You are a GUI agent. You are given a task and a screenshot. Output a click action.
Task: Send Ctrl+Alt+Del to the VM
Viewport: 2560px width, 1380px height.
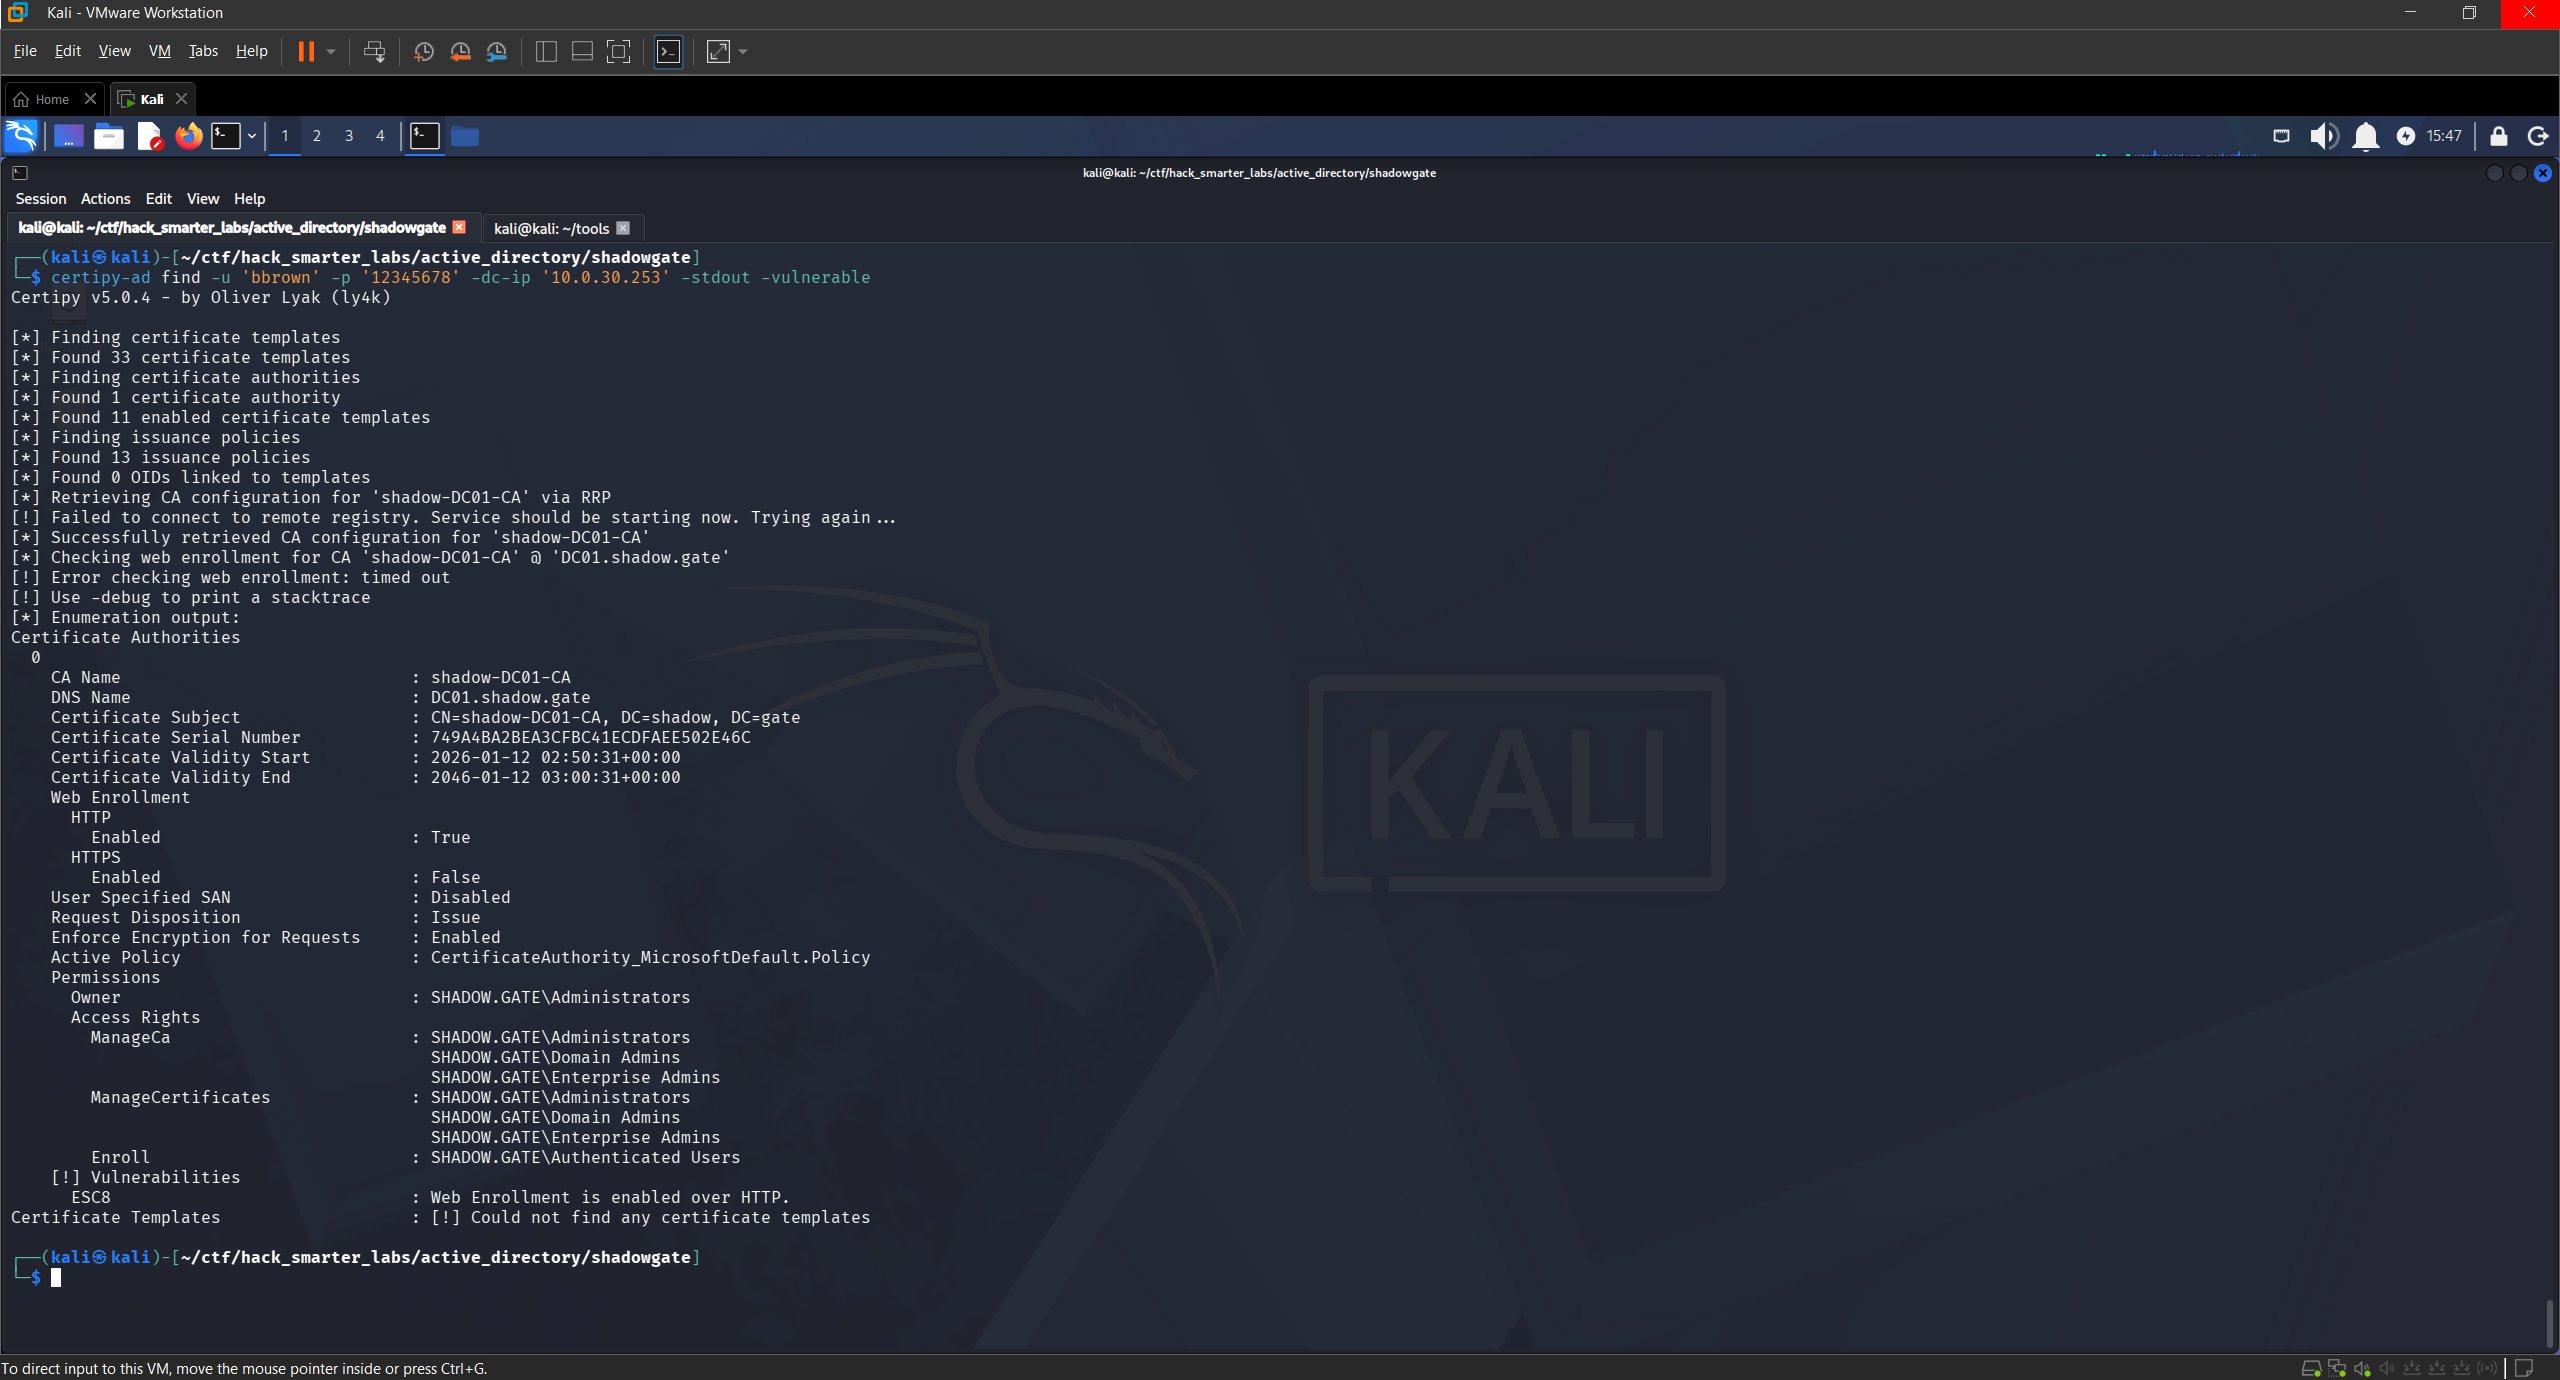point(374,51)
